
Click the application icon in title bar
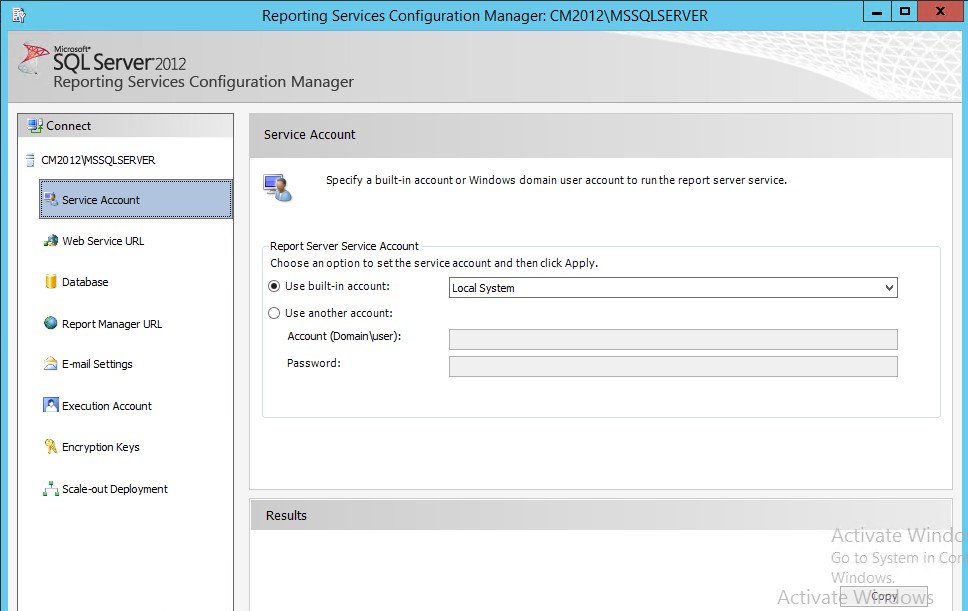[17, 15]
